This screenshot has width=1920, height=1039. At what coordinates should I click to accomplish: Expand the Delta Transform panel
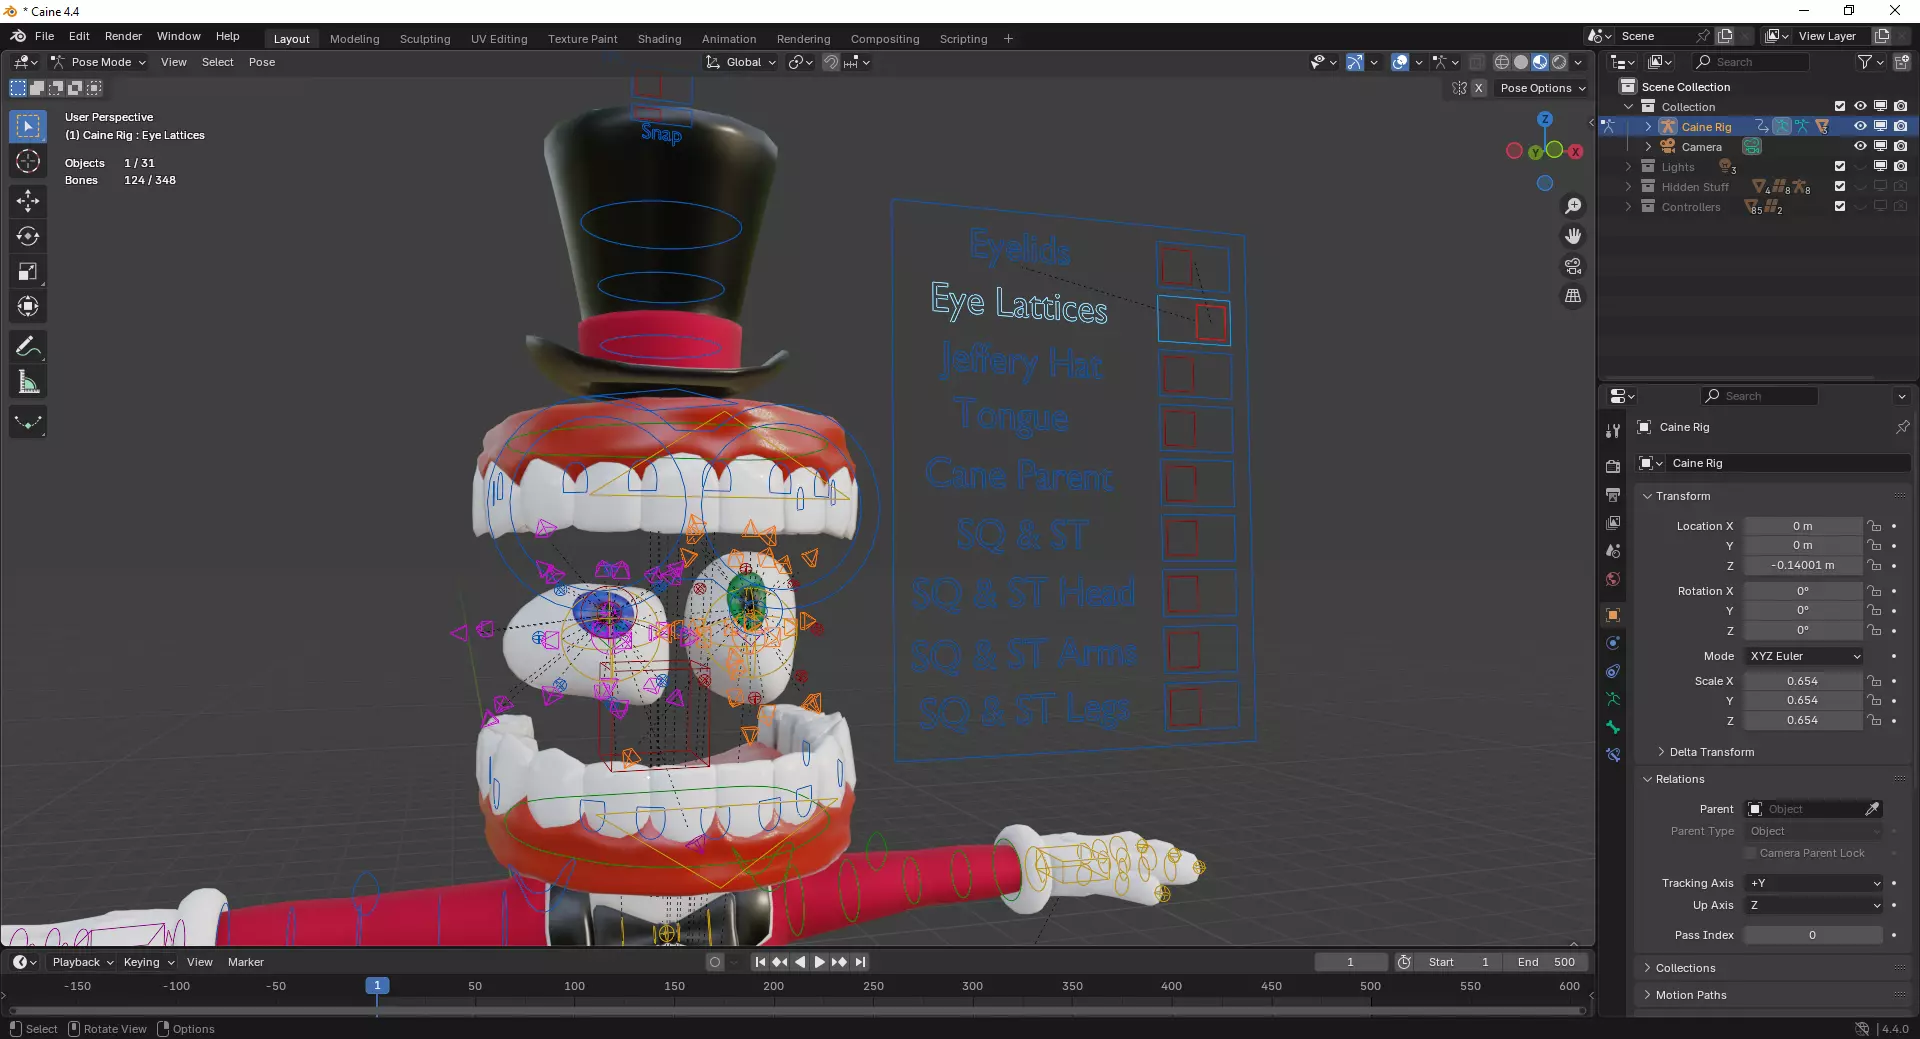click(x=1711, y=752)
